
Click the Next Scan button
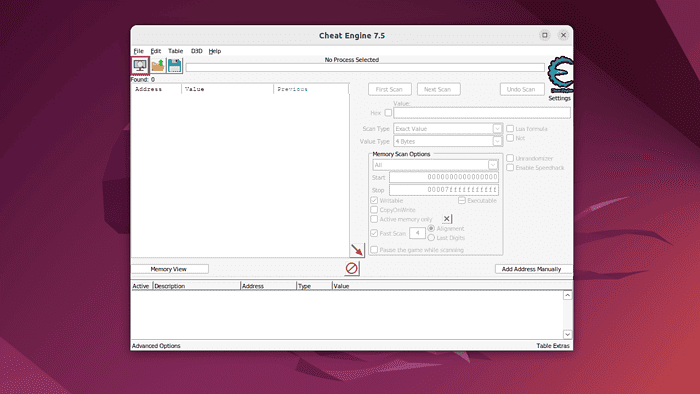pos(438,89)
